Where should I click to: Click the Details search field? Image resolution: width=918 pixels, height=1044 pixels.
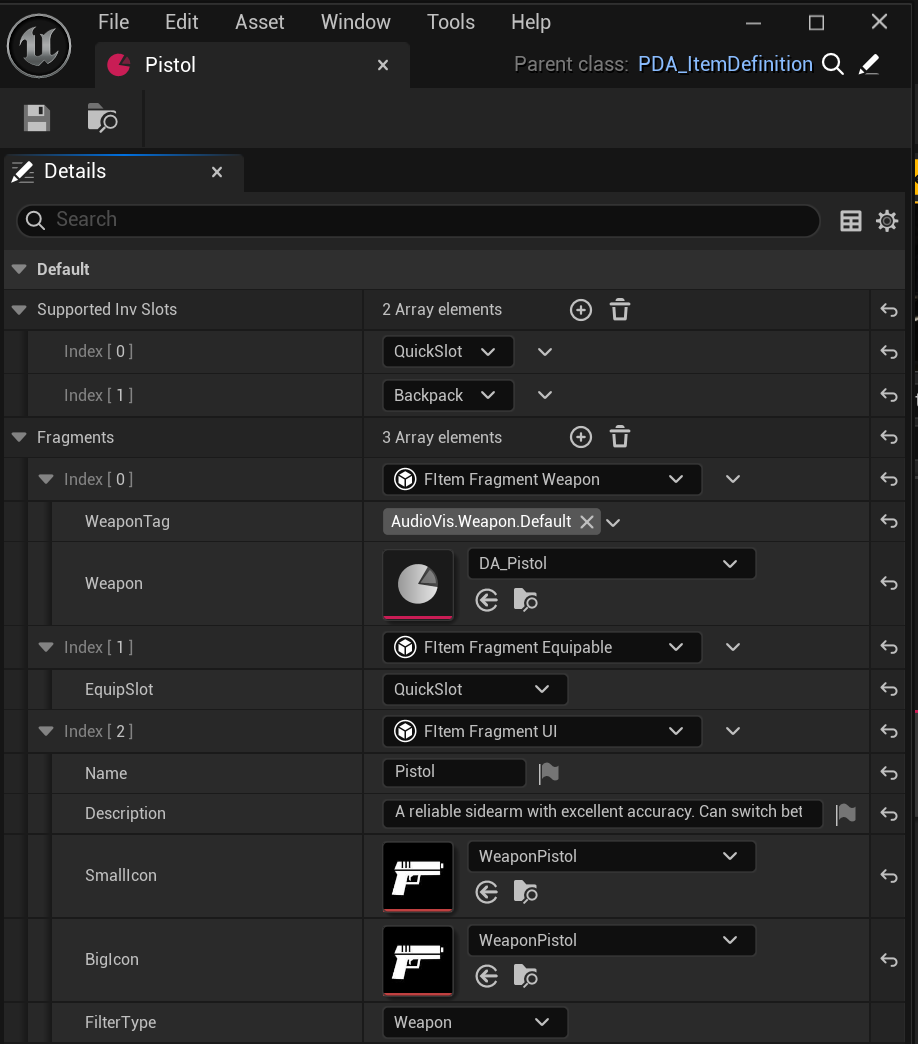tap(420, 220)
